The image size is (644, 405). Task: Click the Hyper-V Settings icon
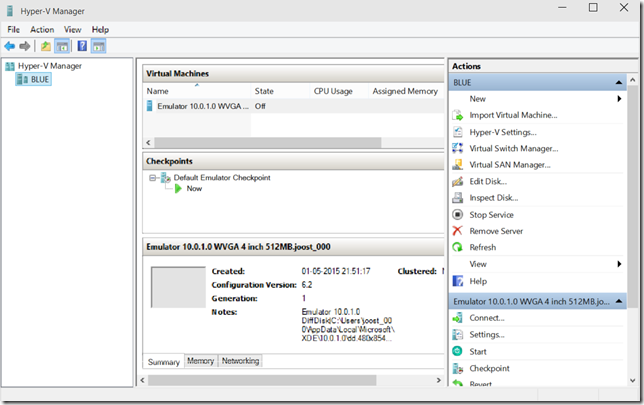coord(458,132)
